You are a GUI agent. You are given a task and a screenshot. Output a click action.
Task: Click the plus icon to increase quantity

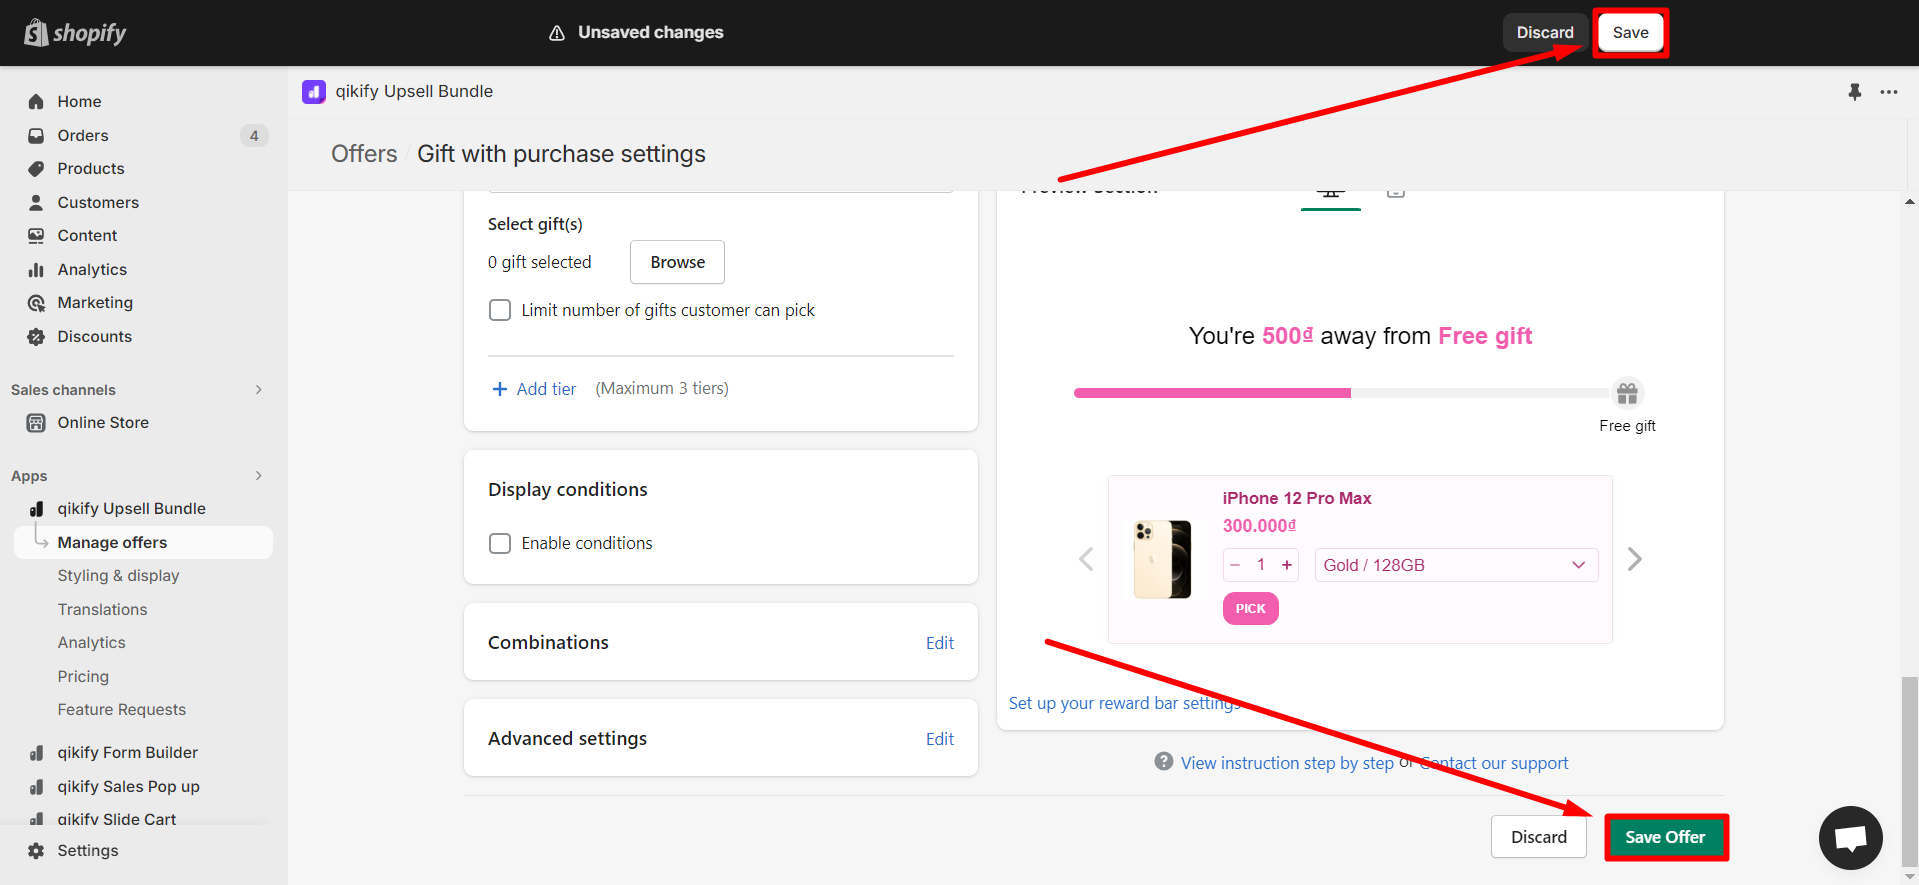1286,565
